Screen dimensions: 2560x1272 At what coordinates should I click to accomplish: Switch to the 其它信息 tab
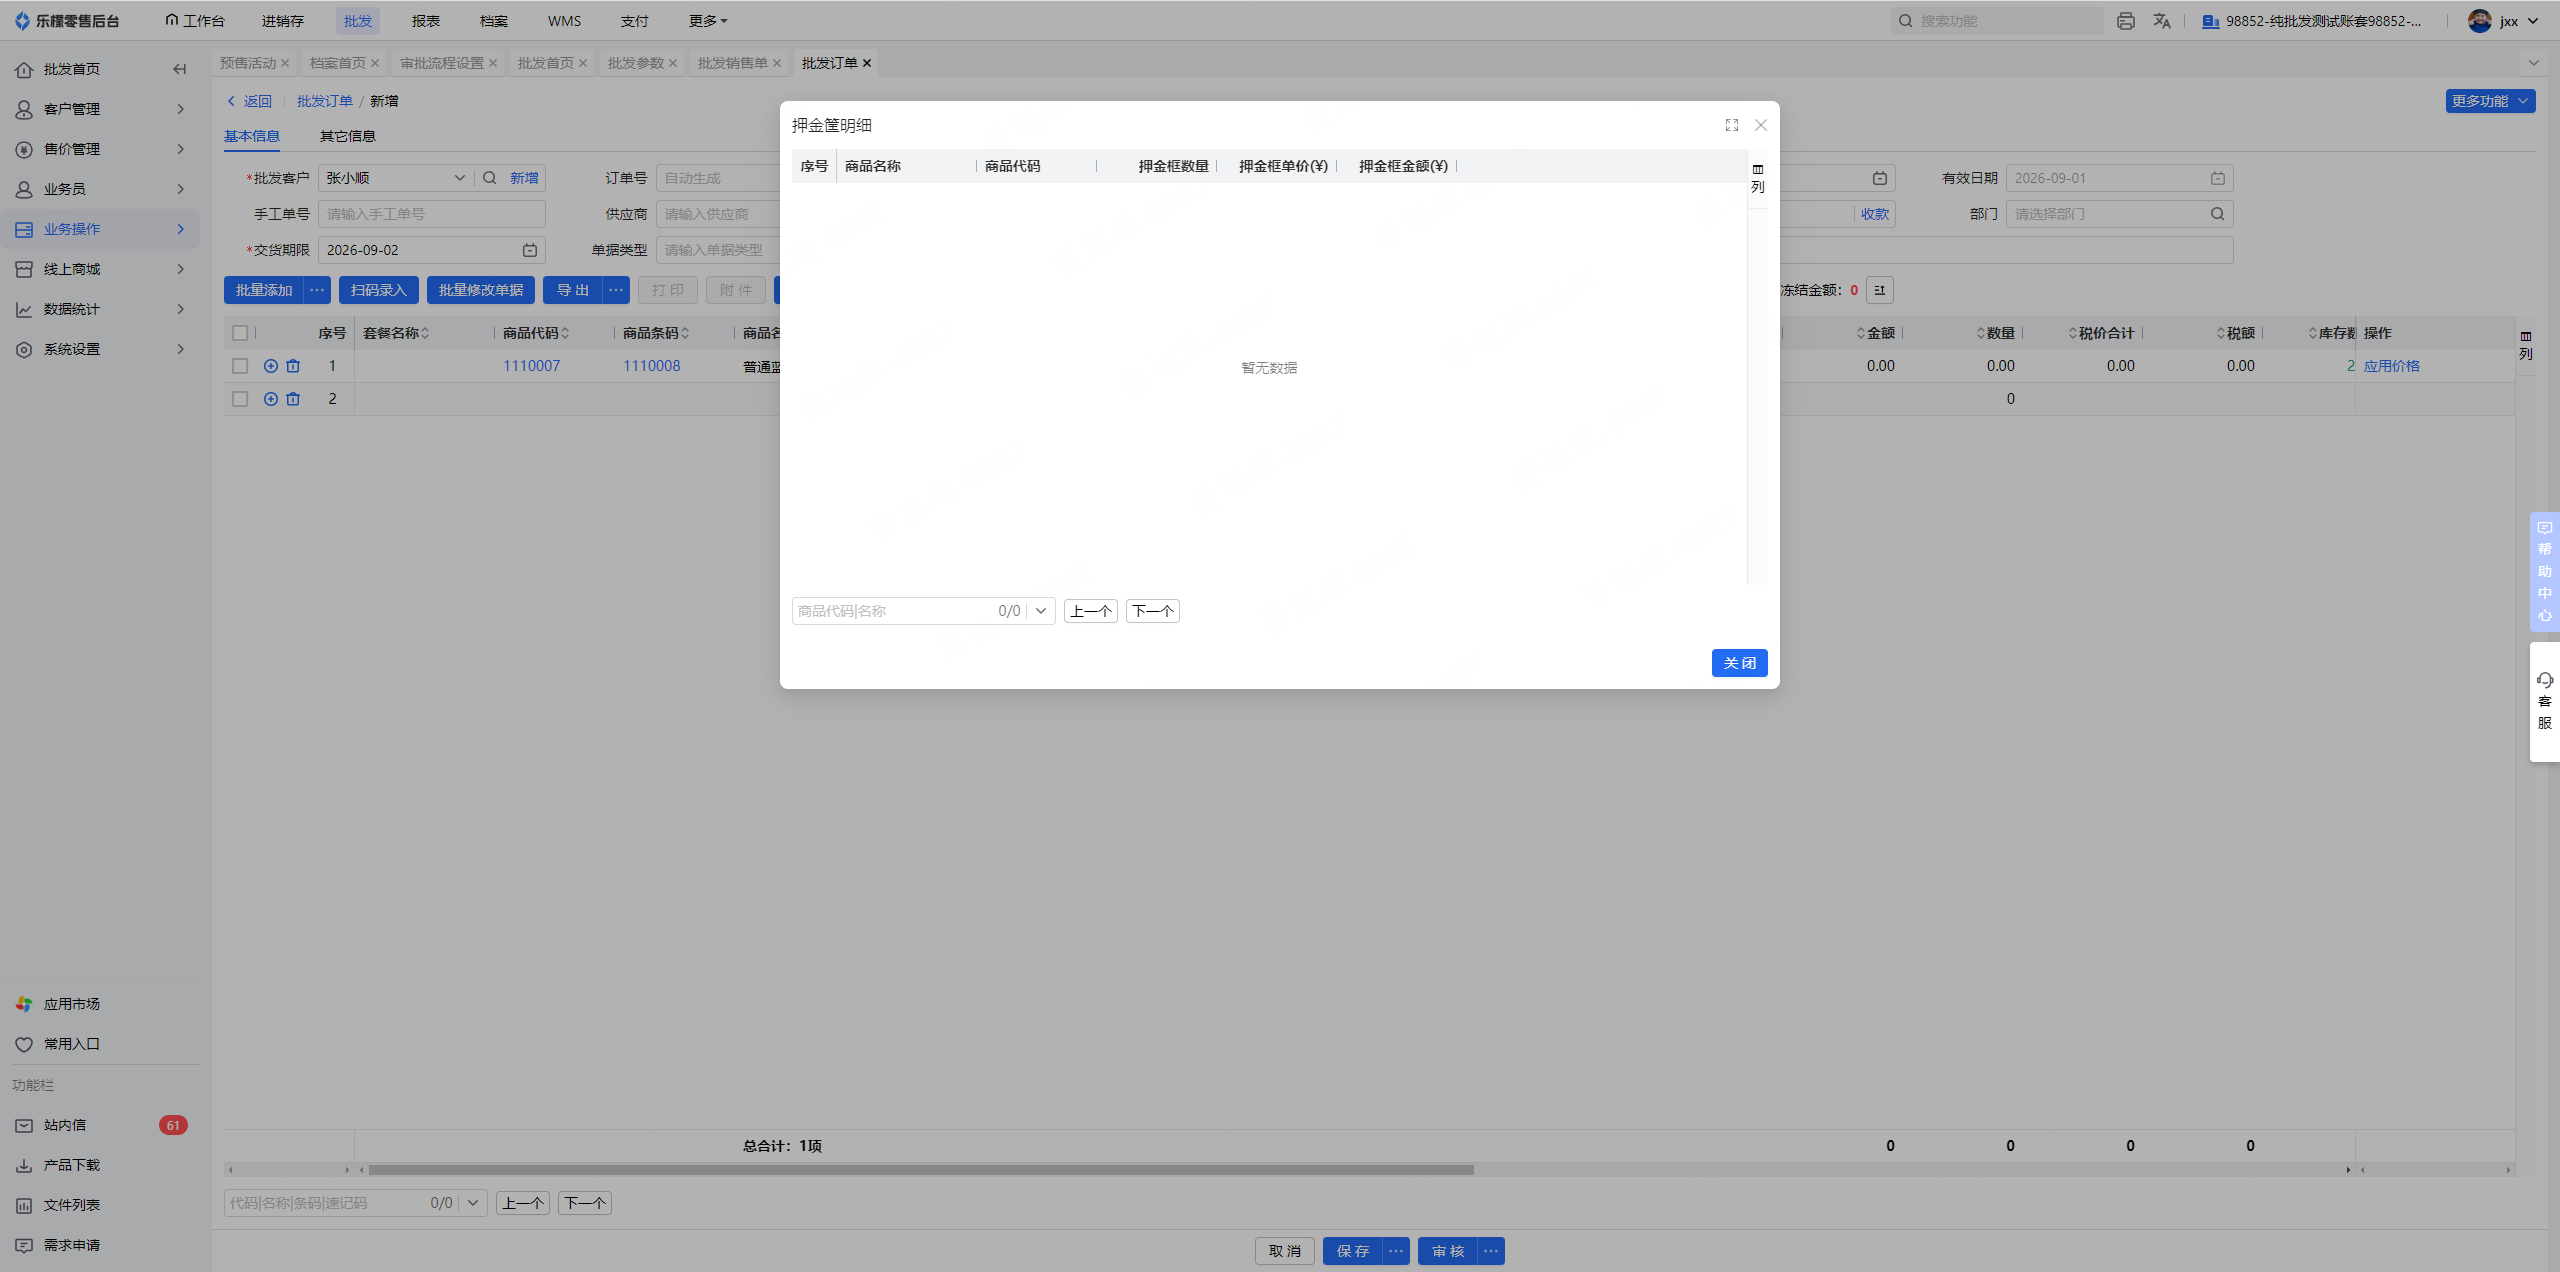(348, 136)
